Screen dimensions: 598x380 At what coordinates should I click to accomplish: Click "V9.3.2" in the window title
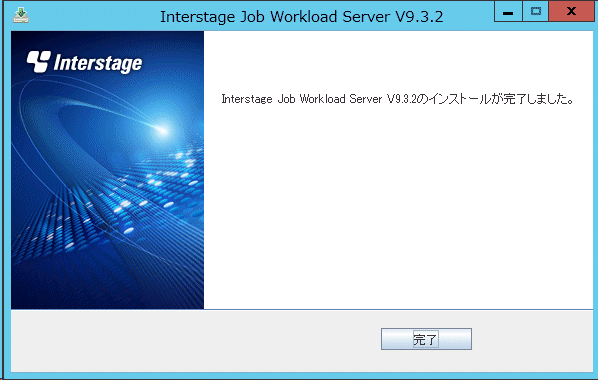419,17
